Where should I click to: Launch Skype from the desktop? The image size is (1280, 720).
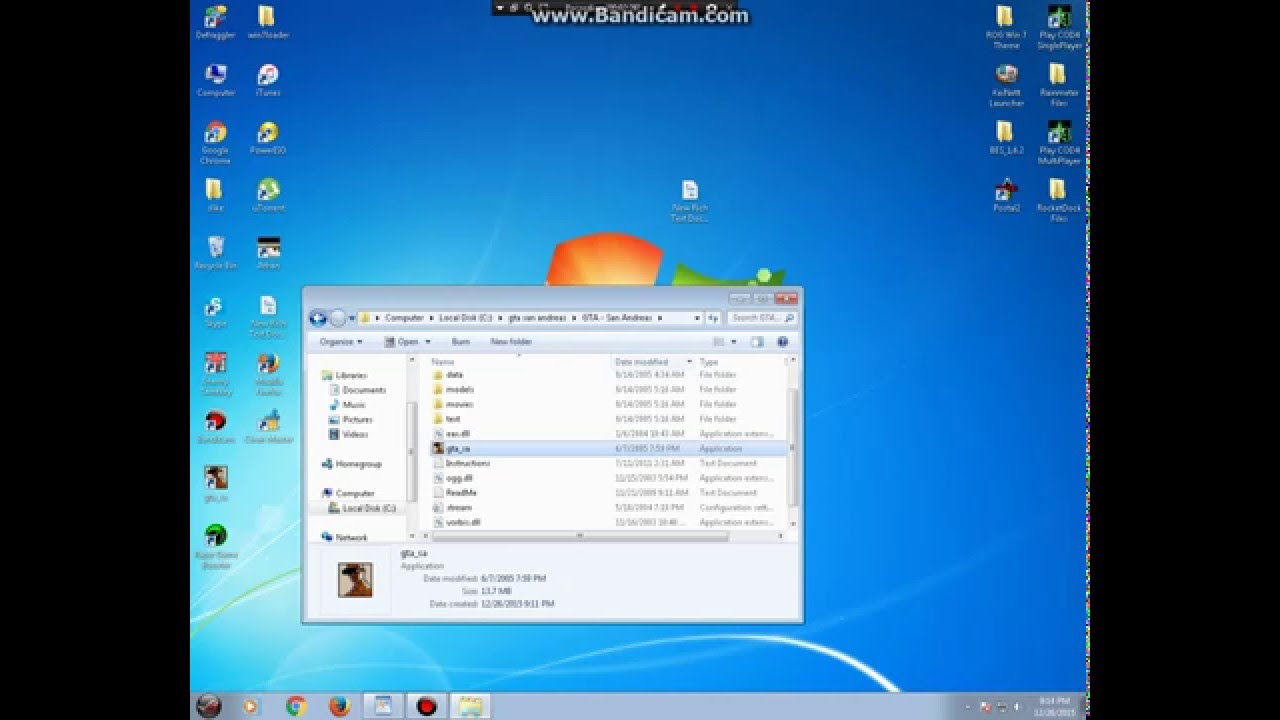(x=215, y=311)
